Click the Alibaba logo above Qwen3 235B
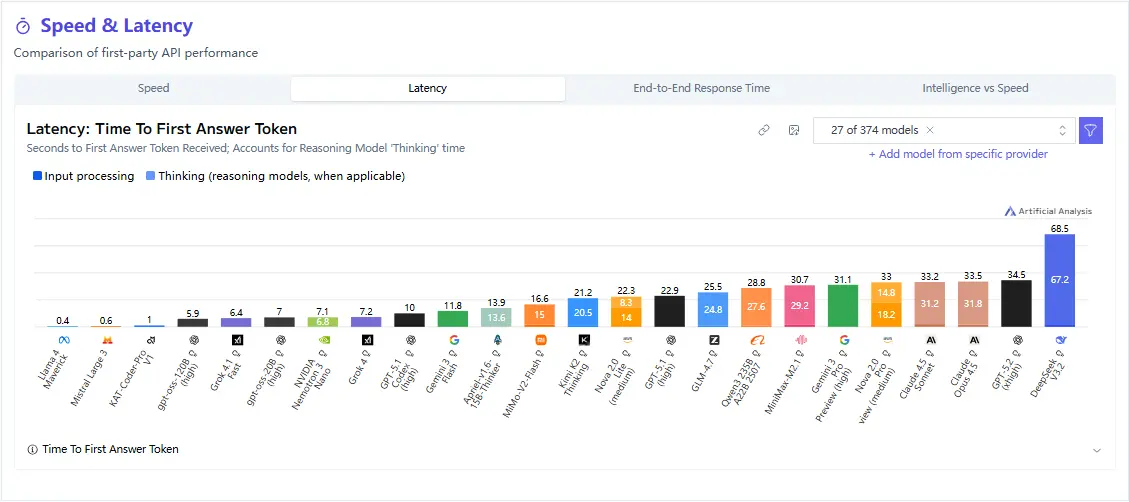Viewport: 1129px width, 502px height. click(757, 339)
